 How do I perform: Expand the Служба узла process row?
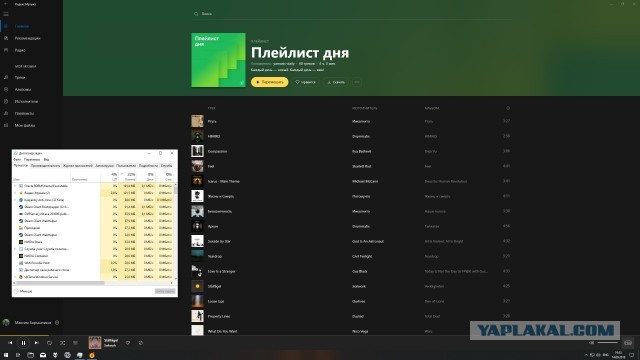pyautogui.click(x=16, y=249)
